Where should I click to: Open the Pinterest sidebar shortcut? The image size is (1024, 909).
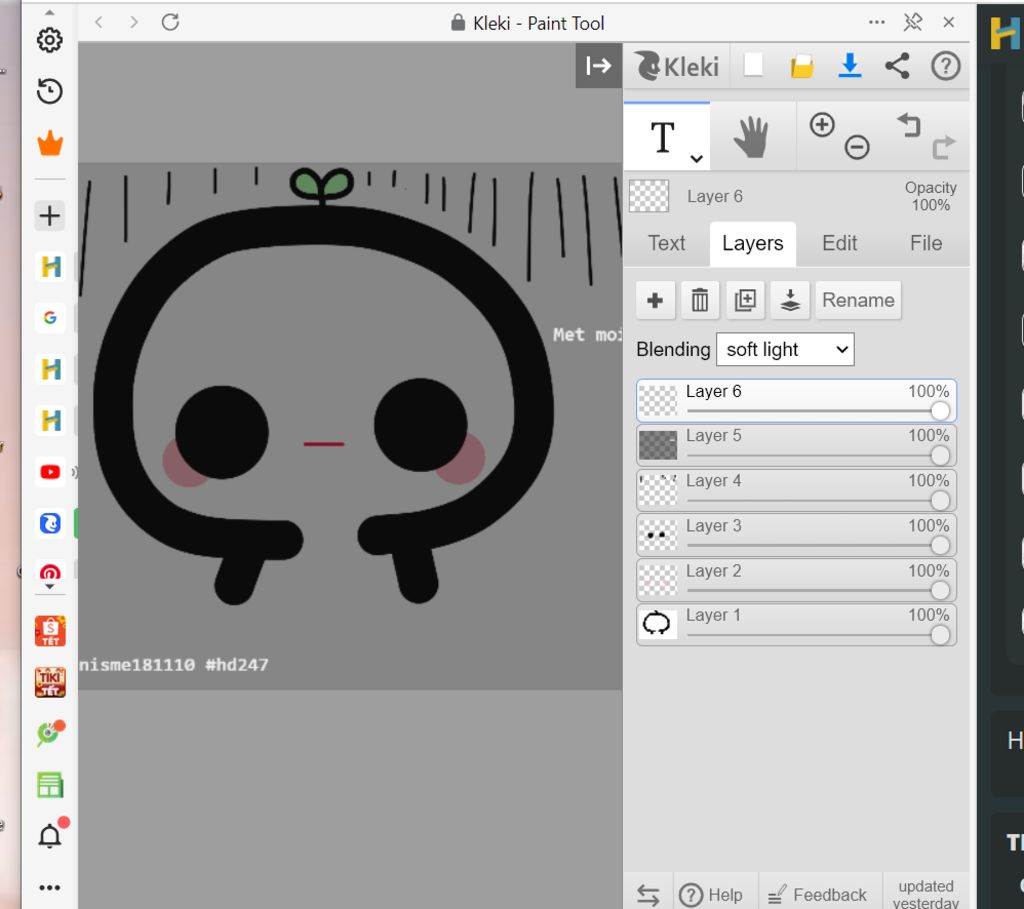[x=50, y=573]
